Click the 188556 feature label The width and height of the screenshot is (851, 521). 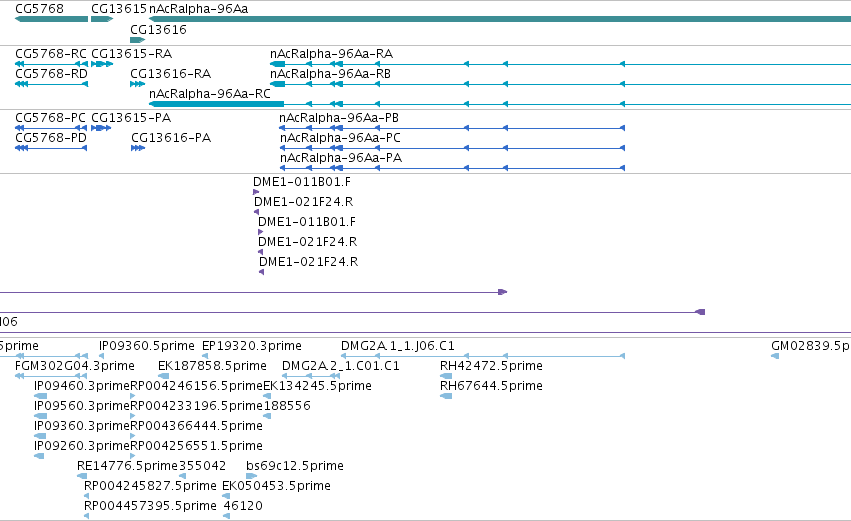click(x=287, y=406)
